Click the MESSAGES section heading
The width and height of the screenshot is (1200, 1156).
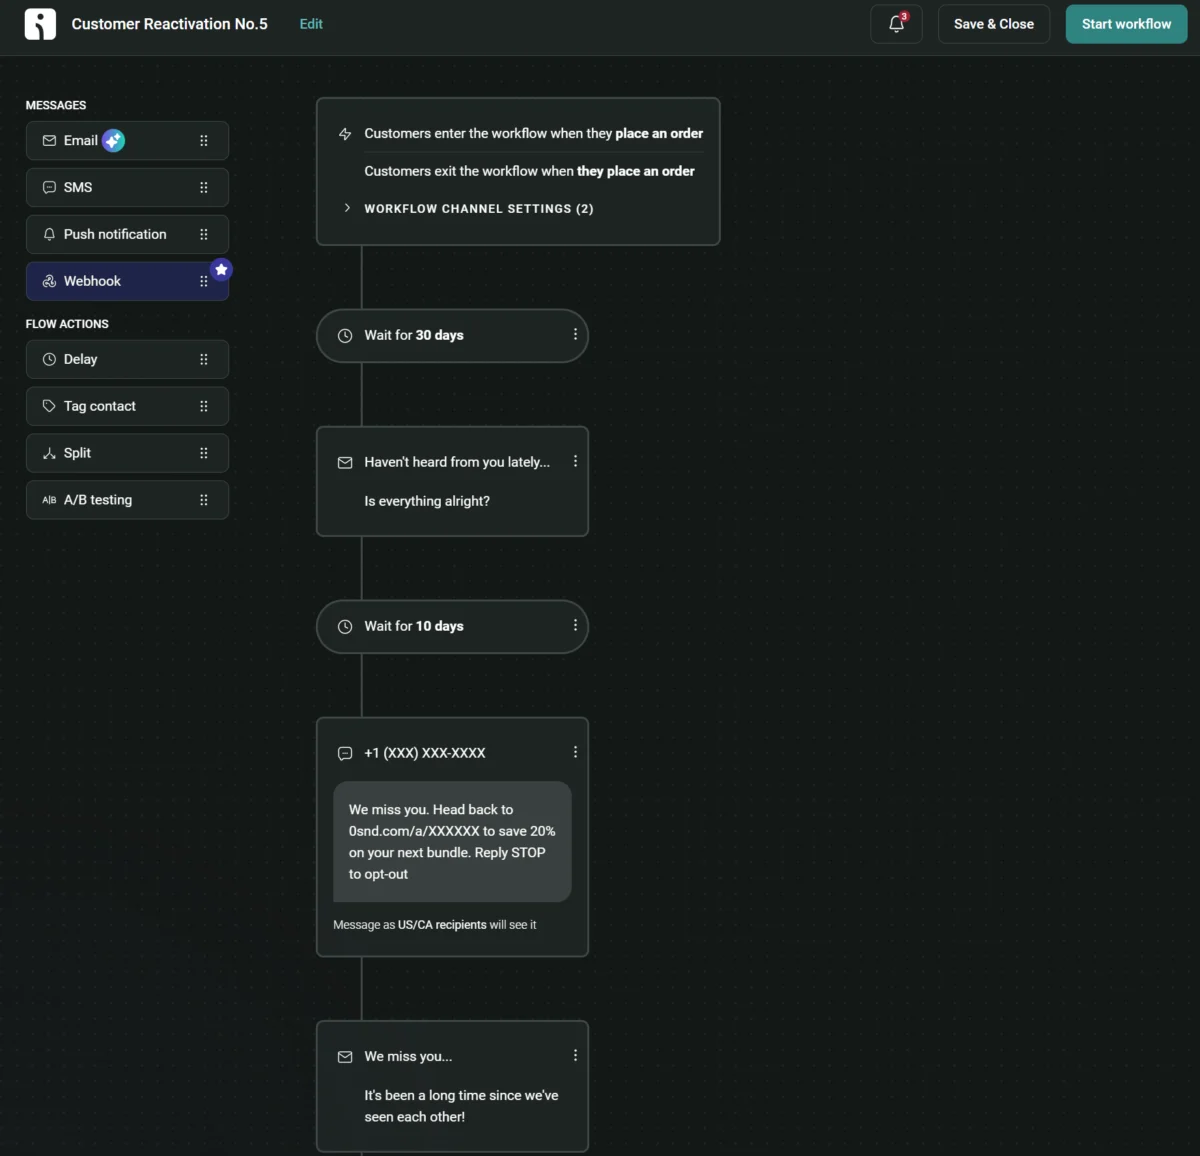56,105
